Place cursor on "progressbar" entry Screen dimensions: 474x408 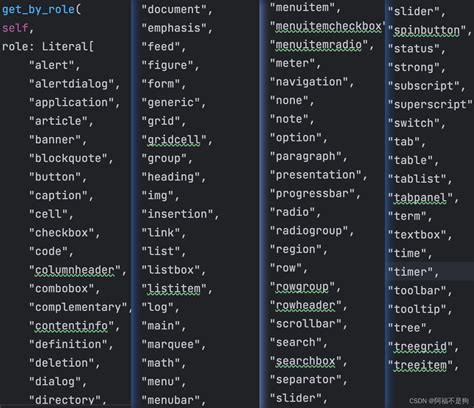(312, 193)
